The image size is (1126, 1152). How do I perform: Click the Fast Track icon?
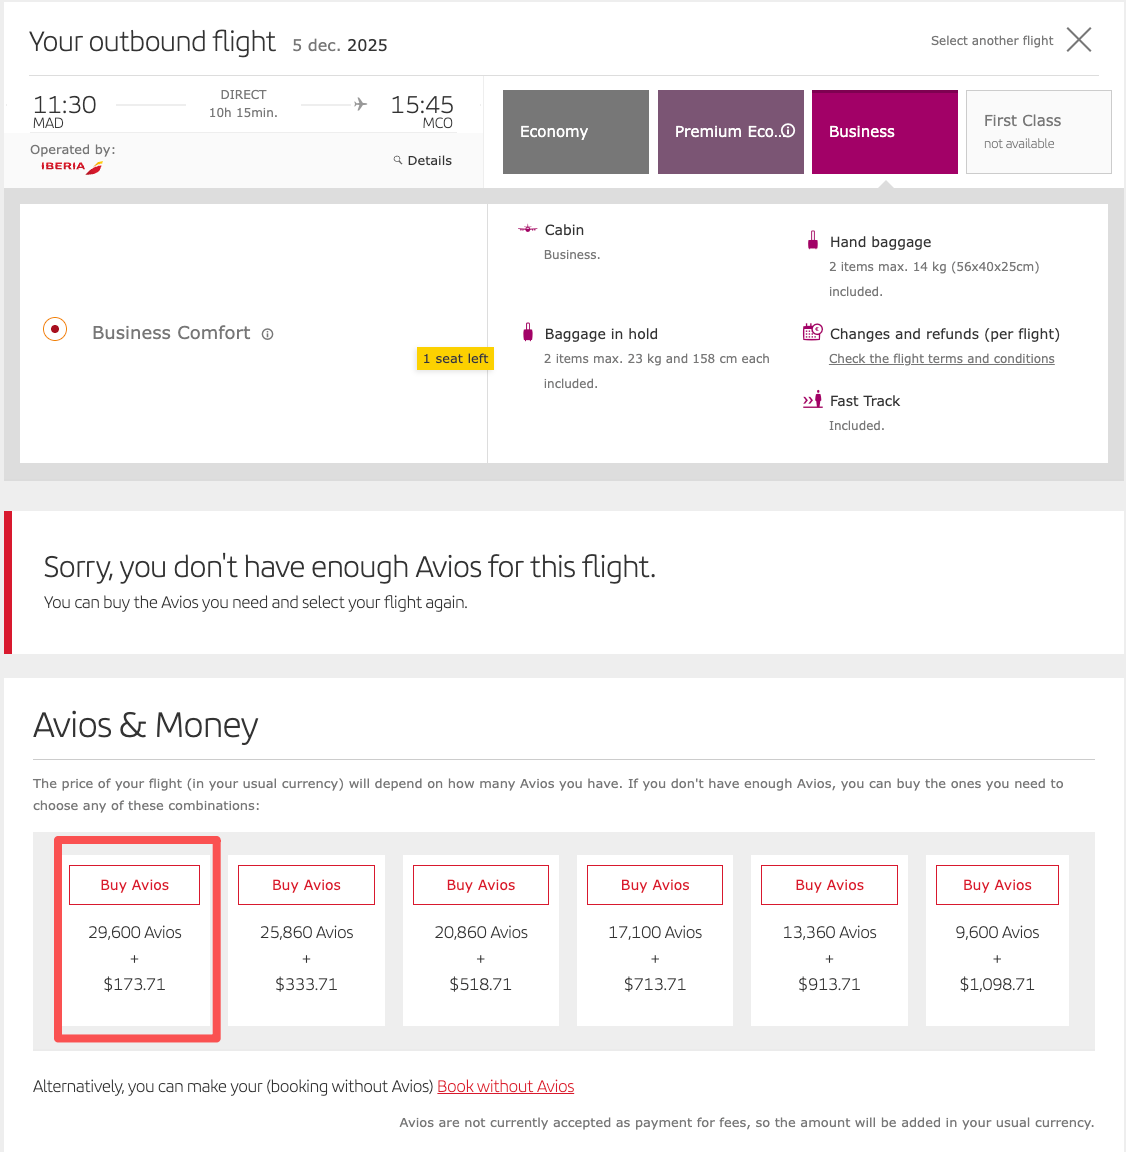point(812,400)
